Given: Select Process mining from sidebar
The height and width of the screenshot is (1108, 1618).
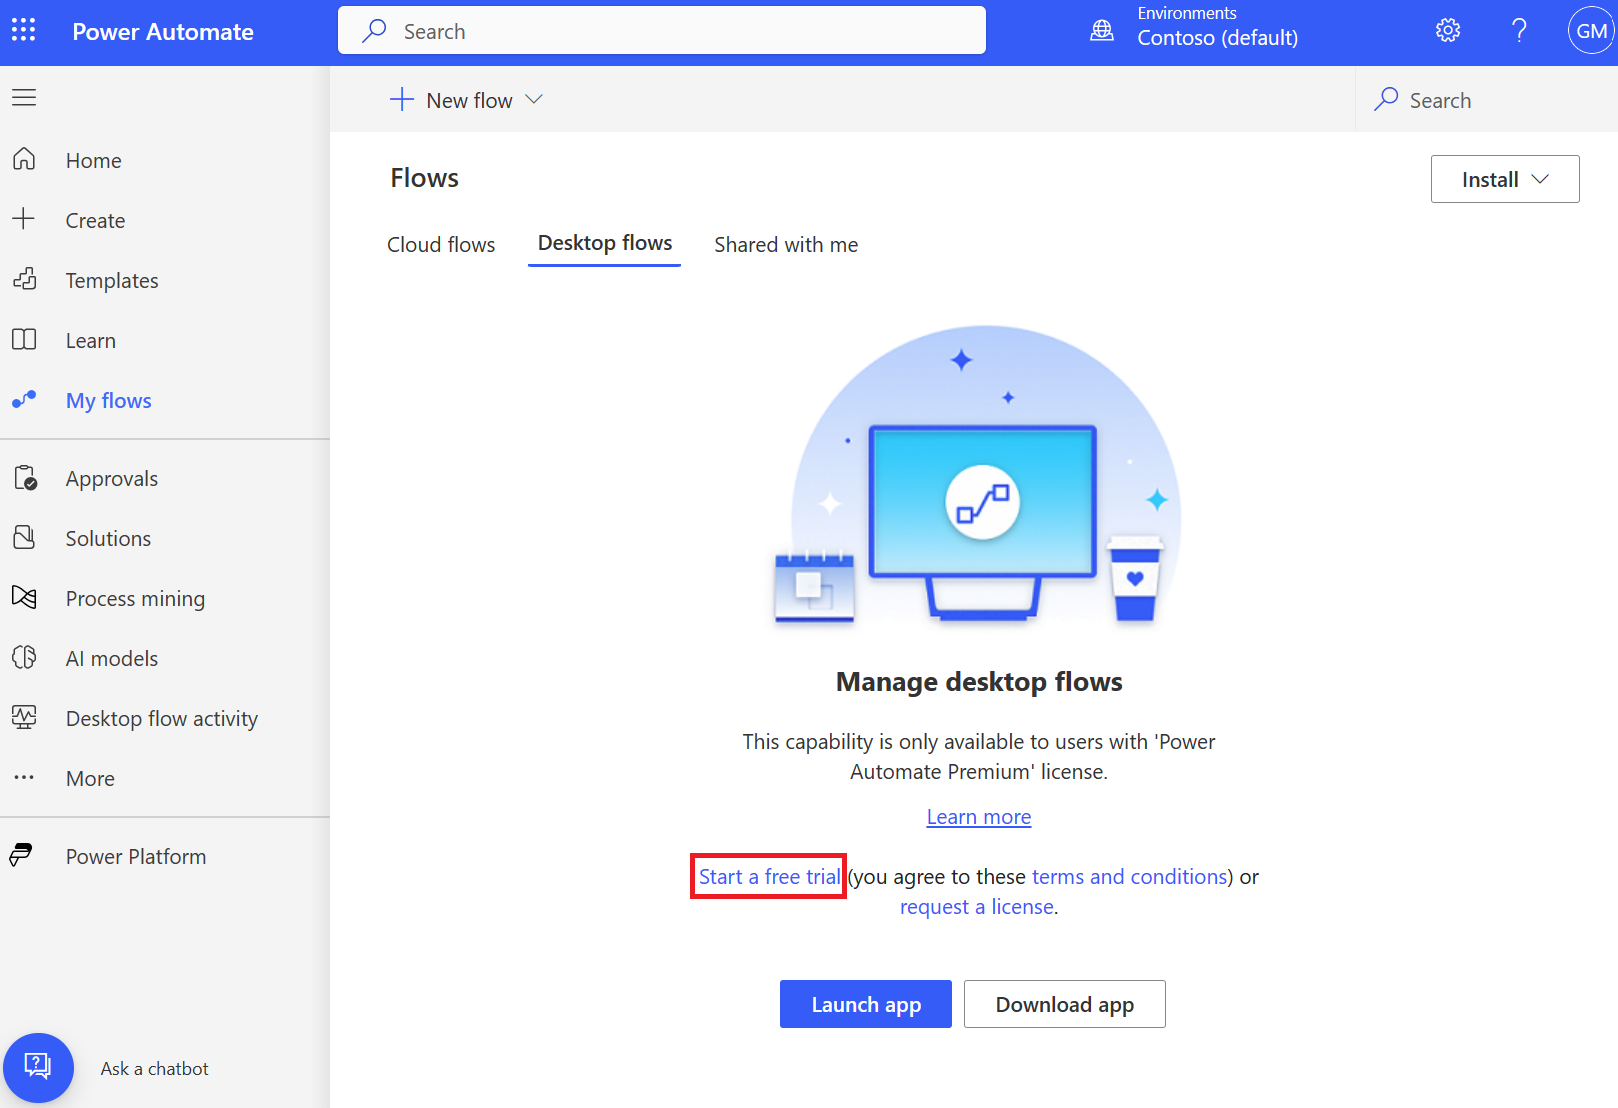Looking at the screenshot, I should [x=135, y=598].
